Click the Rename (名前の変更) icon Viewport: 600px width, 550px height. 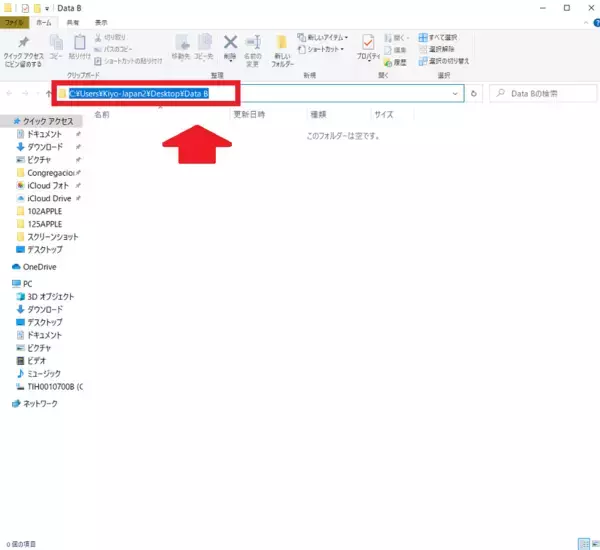coord(255,43)
